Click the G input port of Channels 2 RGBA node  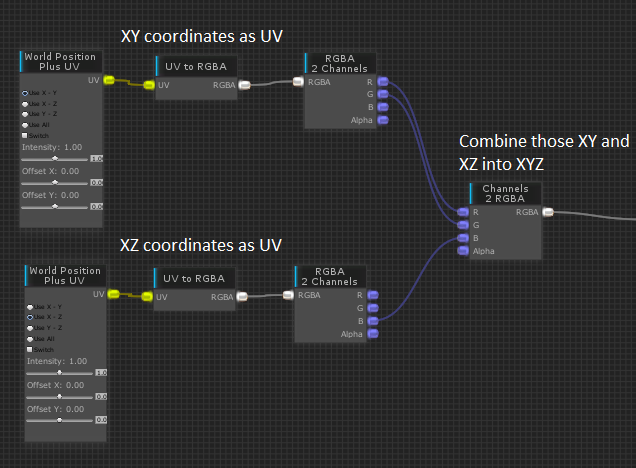pyautogui.click(x=463, y=225)
